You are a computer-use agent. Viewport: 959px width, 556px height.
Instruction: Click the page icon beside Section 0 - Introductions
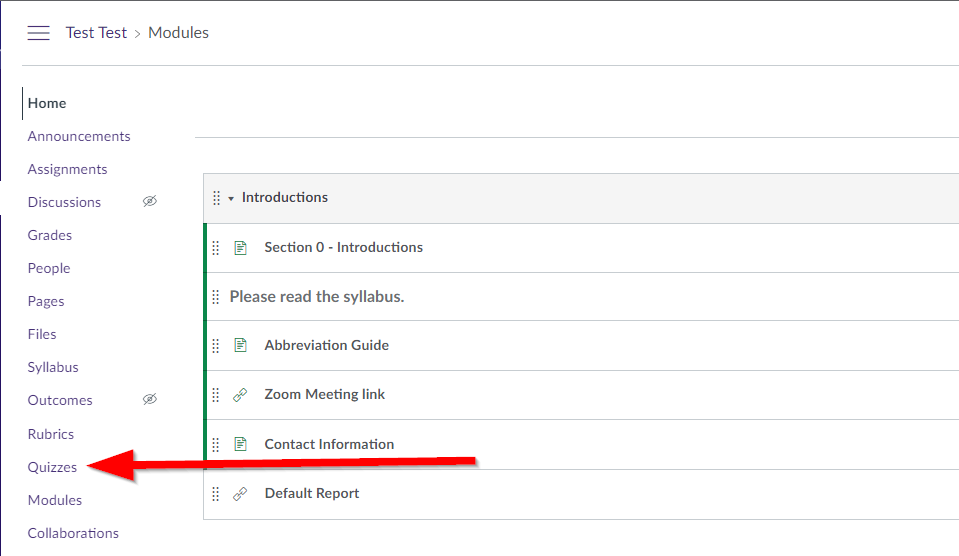point(240,248)
